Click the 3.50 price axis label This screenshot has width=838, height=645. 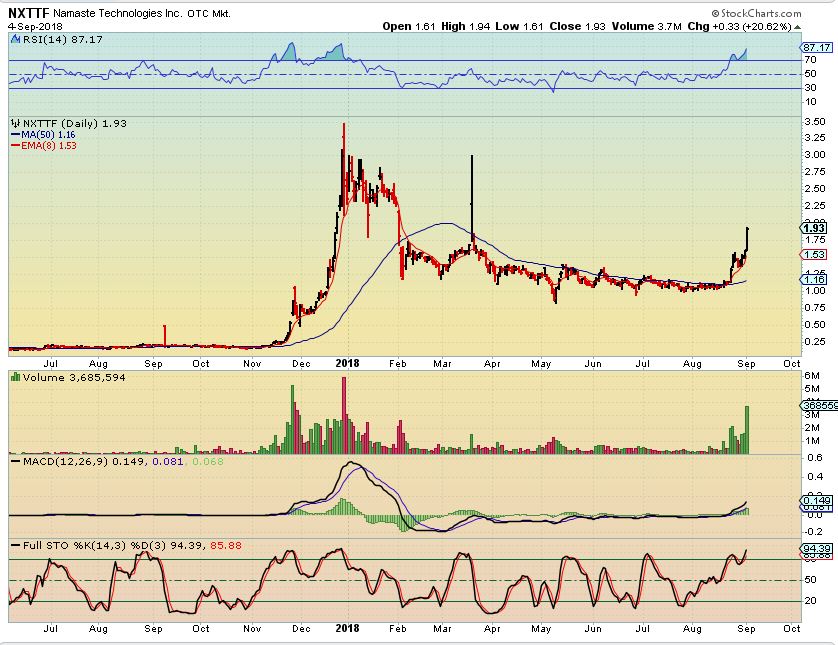click(x=815, y=121)
